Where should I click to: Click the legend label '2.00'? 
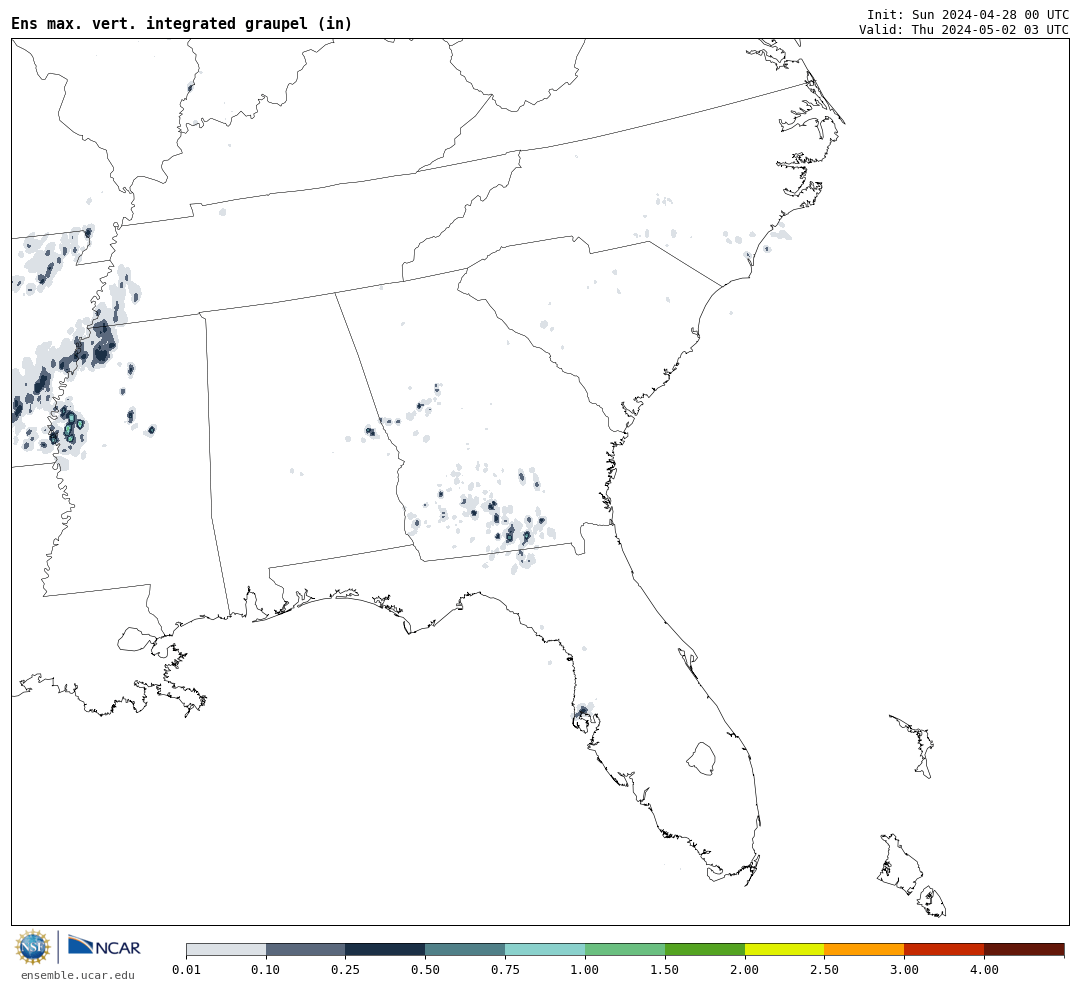click(745, 969)
